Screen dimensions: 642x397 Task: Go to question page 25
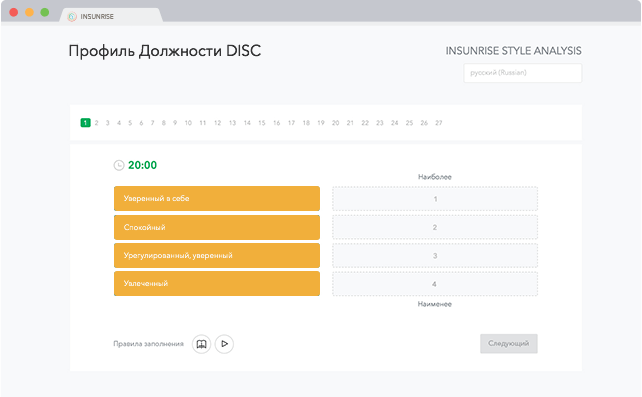point(409,123)
